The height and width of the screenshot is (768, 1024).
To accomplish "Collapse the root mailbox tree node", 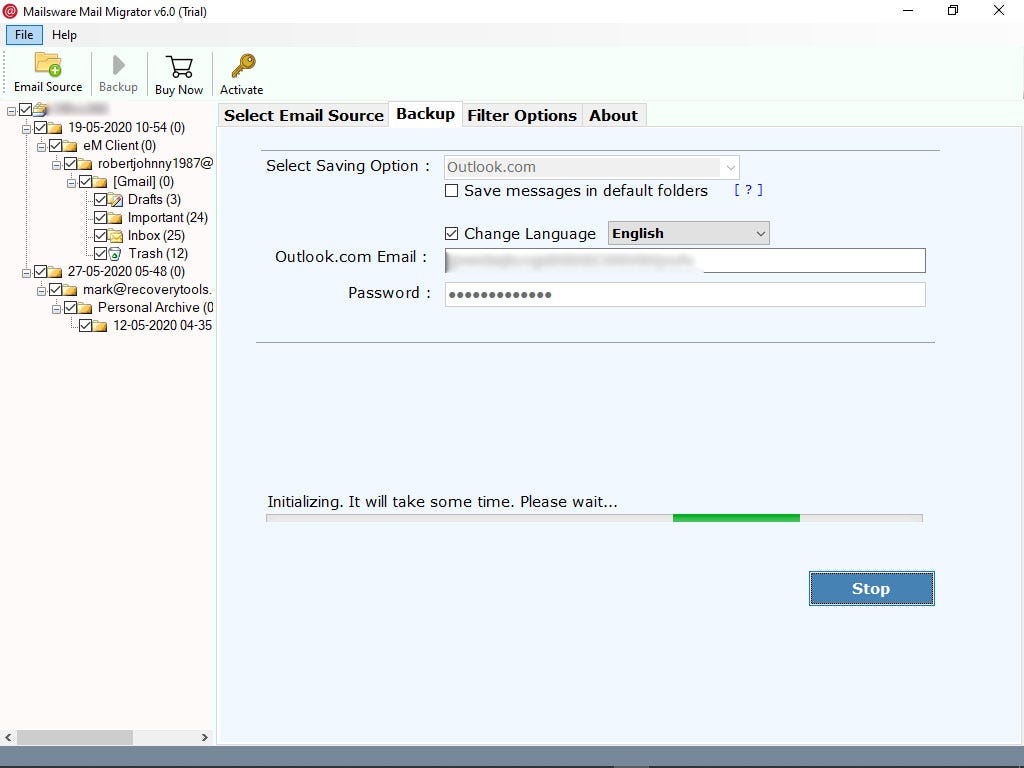I will (11, 111).
